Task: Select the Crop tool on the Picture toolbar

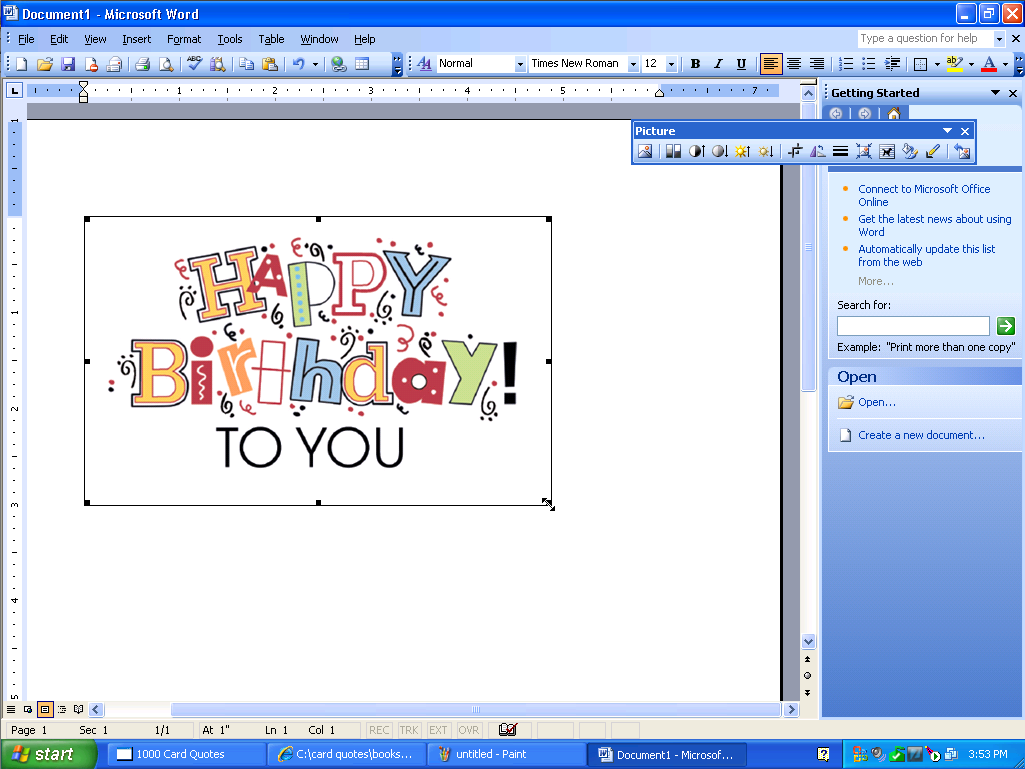Action: tap(793, 151)
